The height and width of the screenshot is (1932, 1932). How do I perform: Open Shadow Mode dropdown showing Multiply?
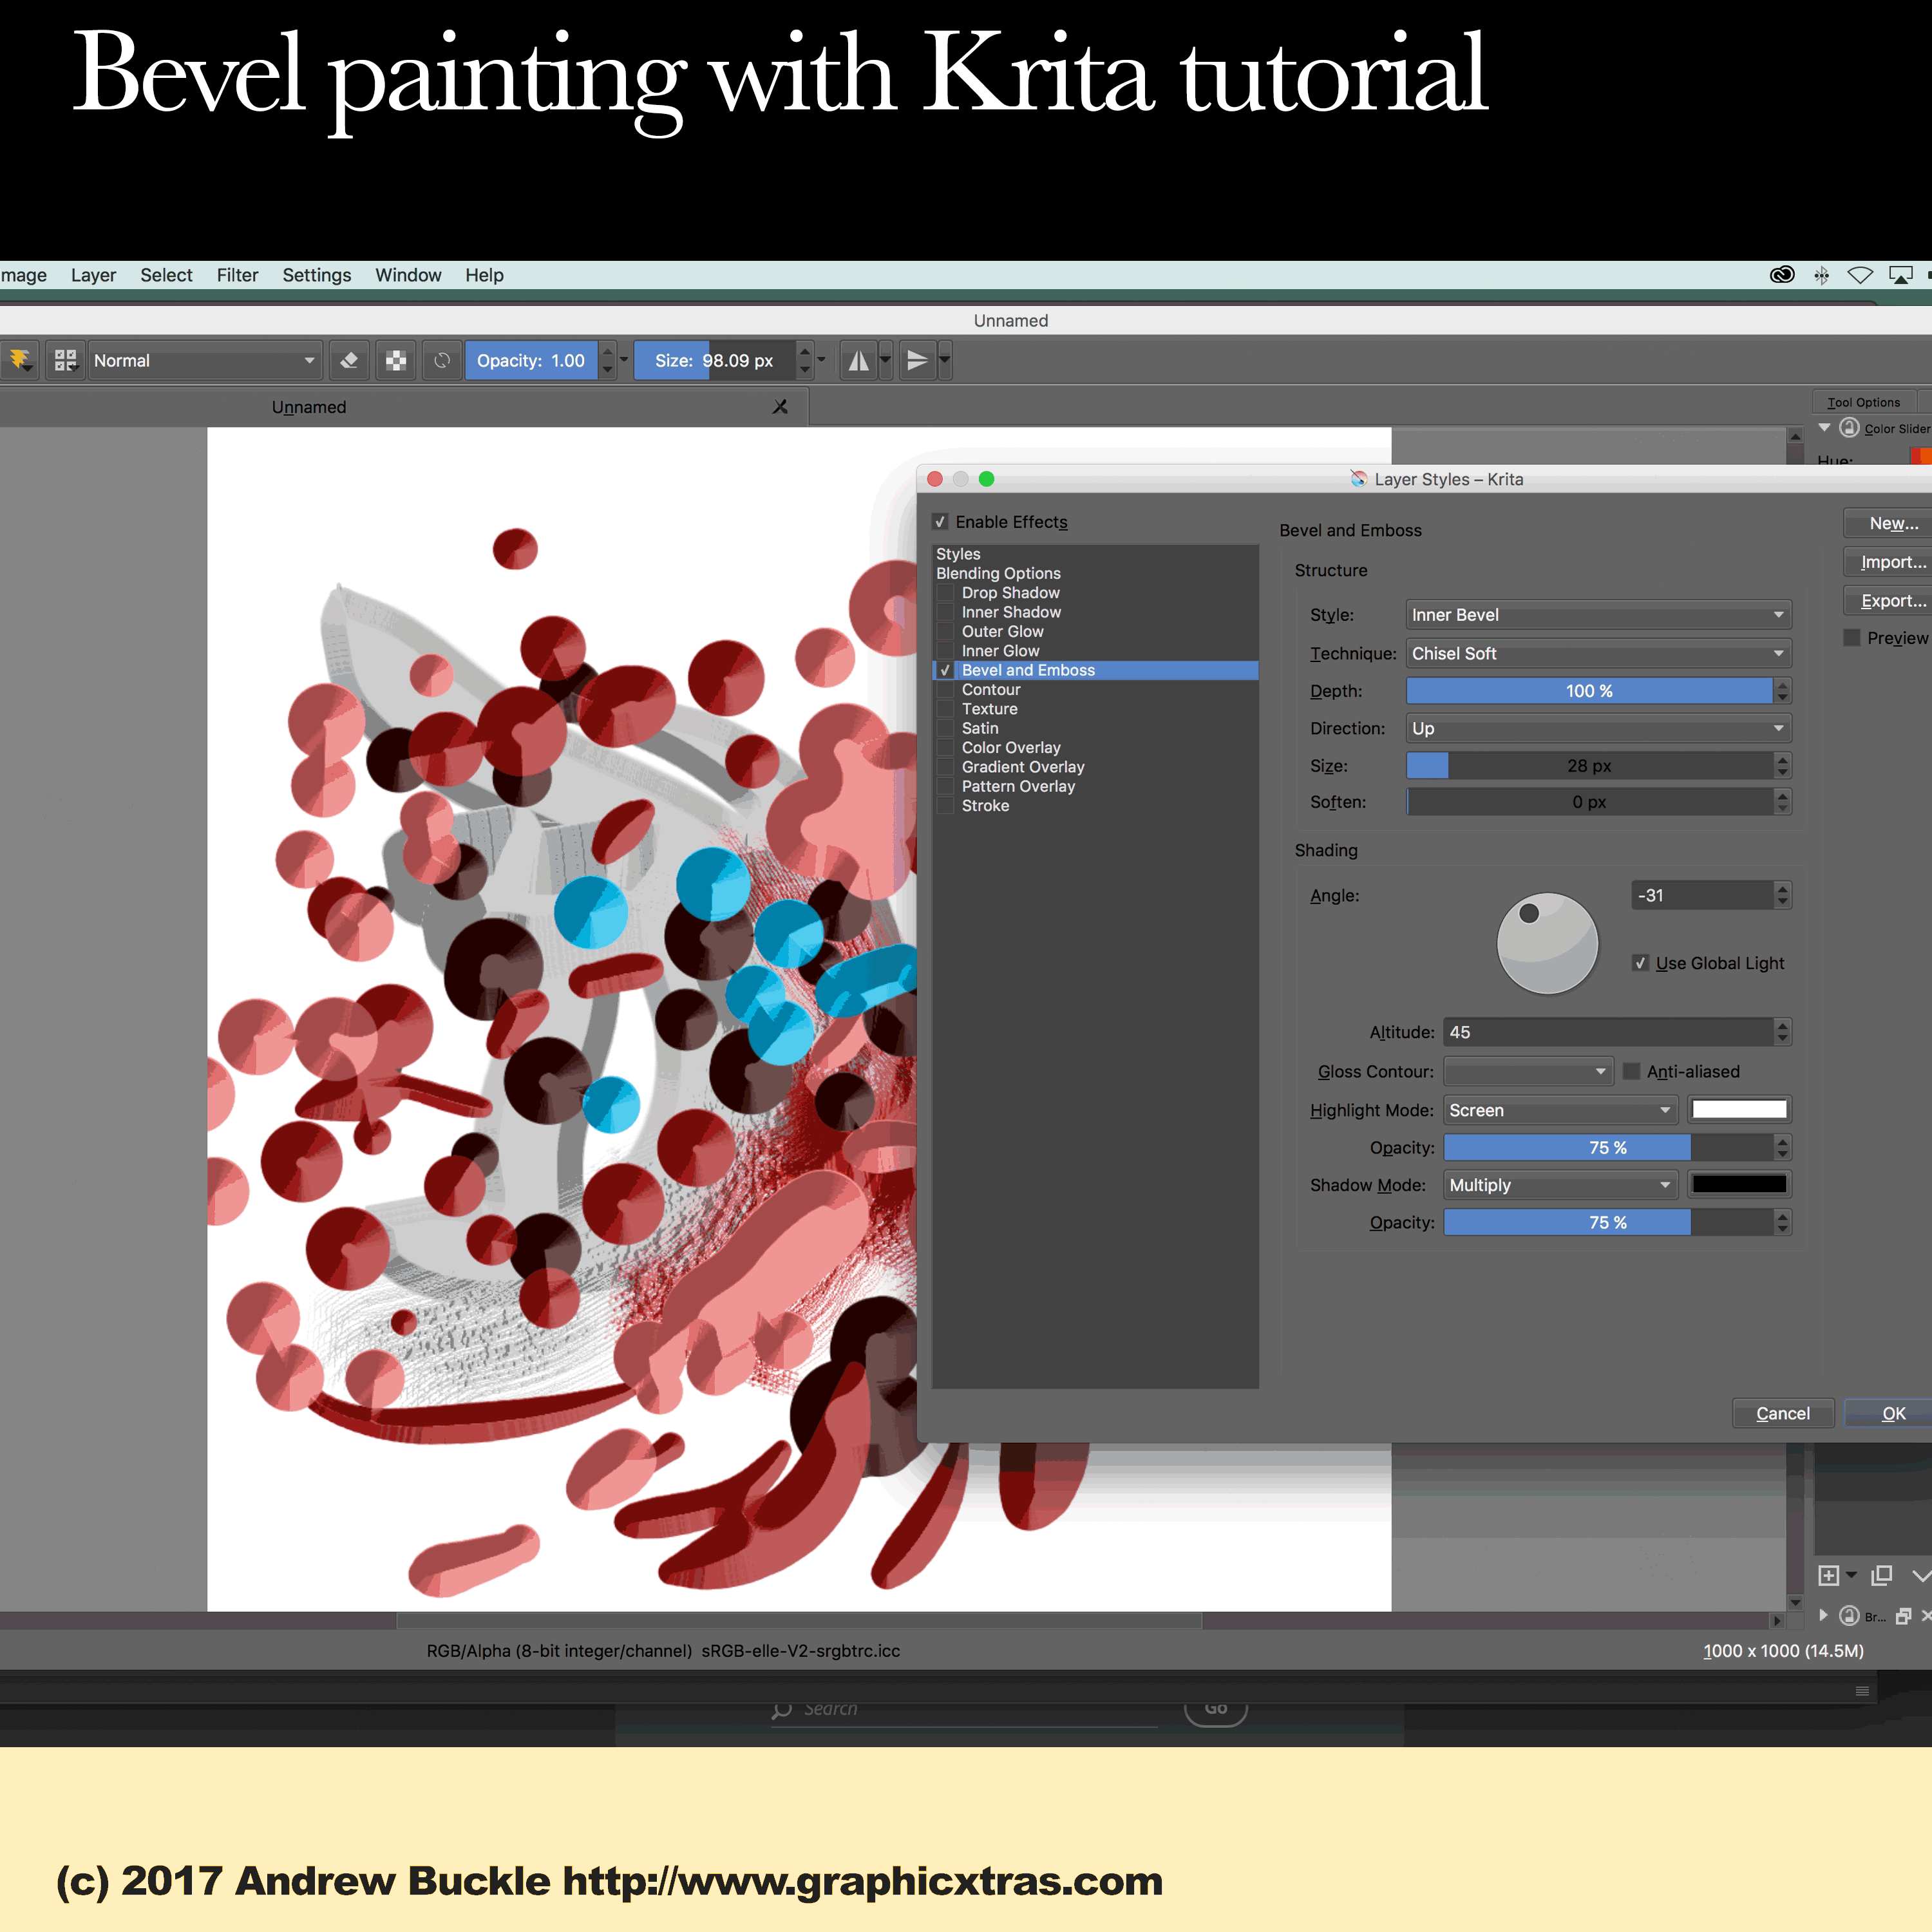(x=1560, y=1185)
